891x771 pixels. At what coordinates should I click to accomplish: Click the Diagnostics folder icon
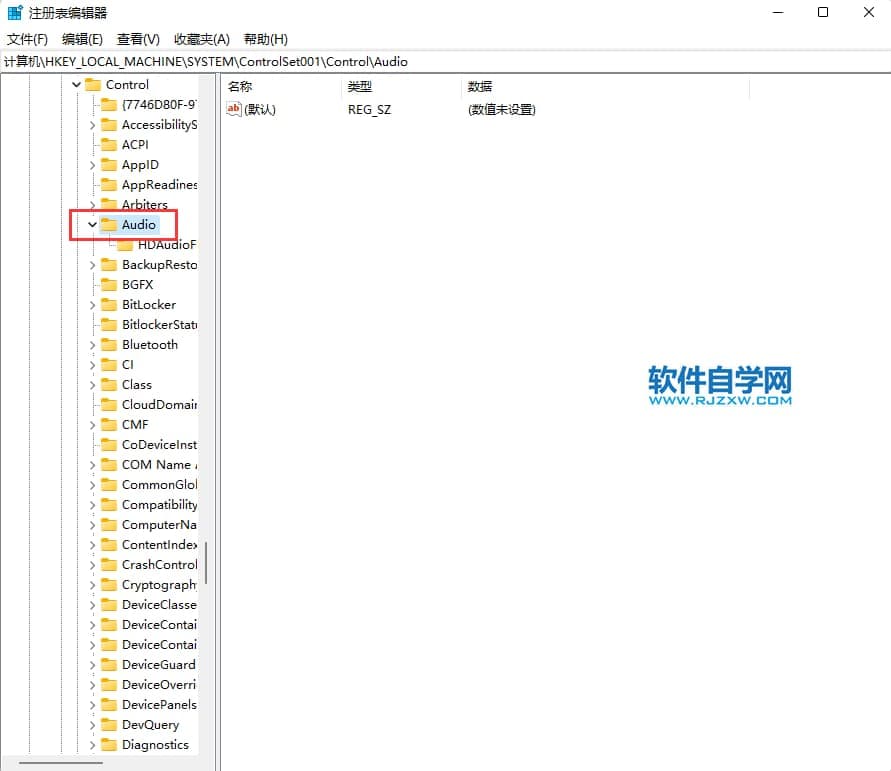(x=109, y=745)
